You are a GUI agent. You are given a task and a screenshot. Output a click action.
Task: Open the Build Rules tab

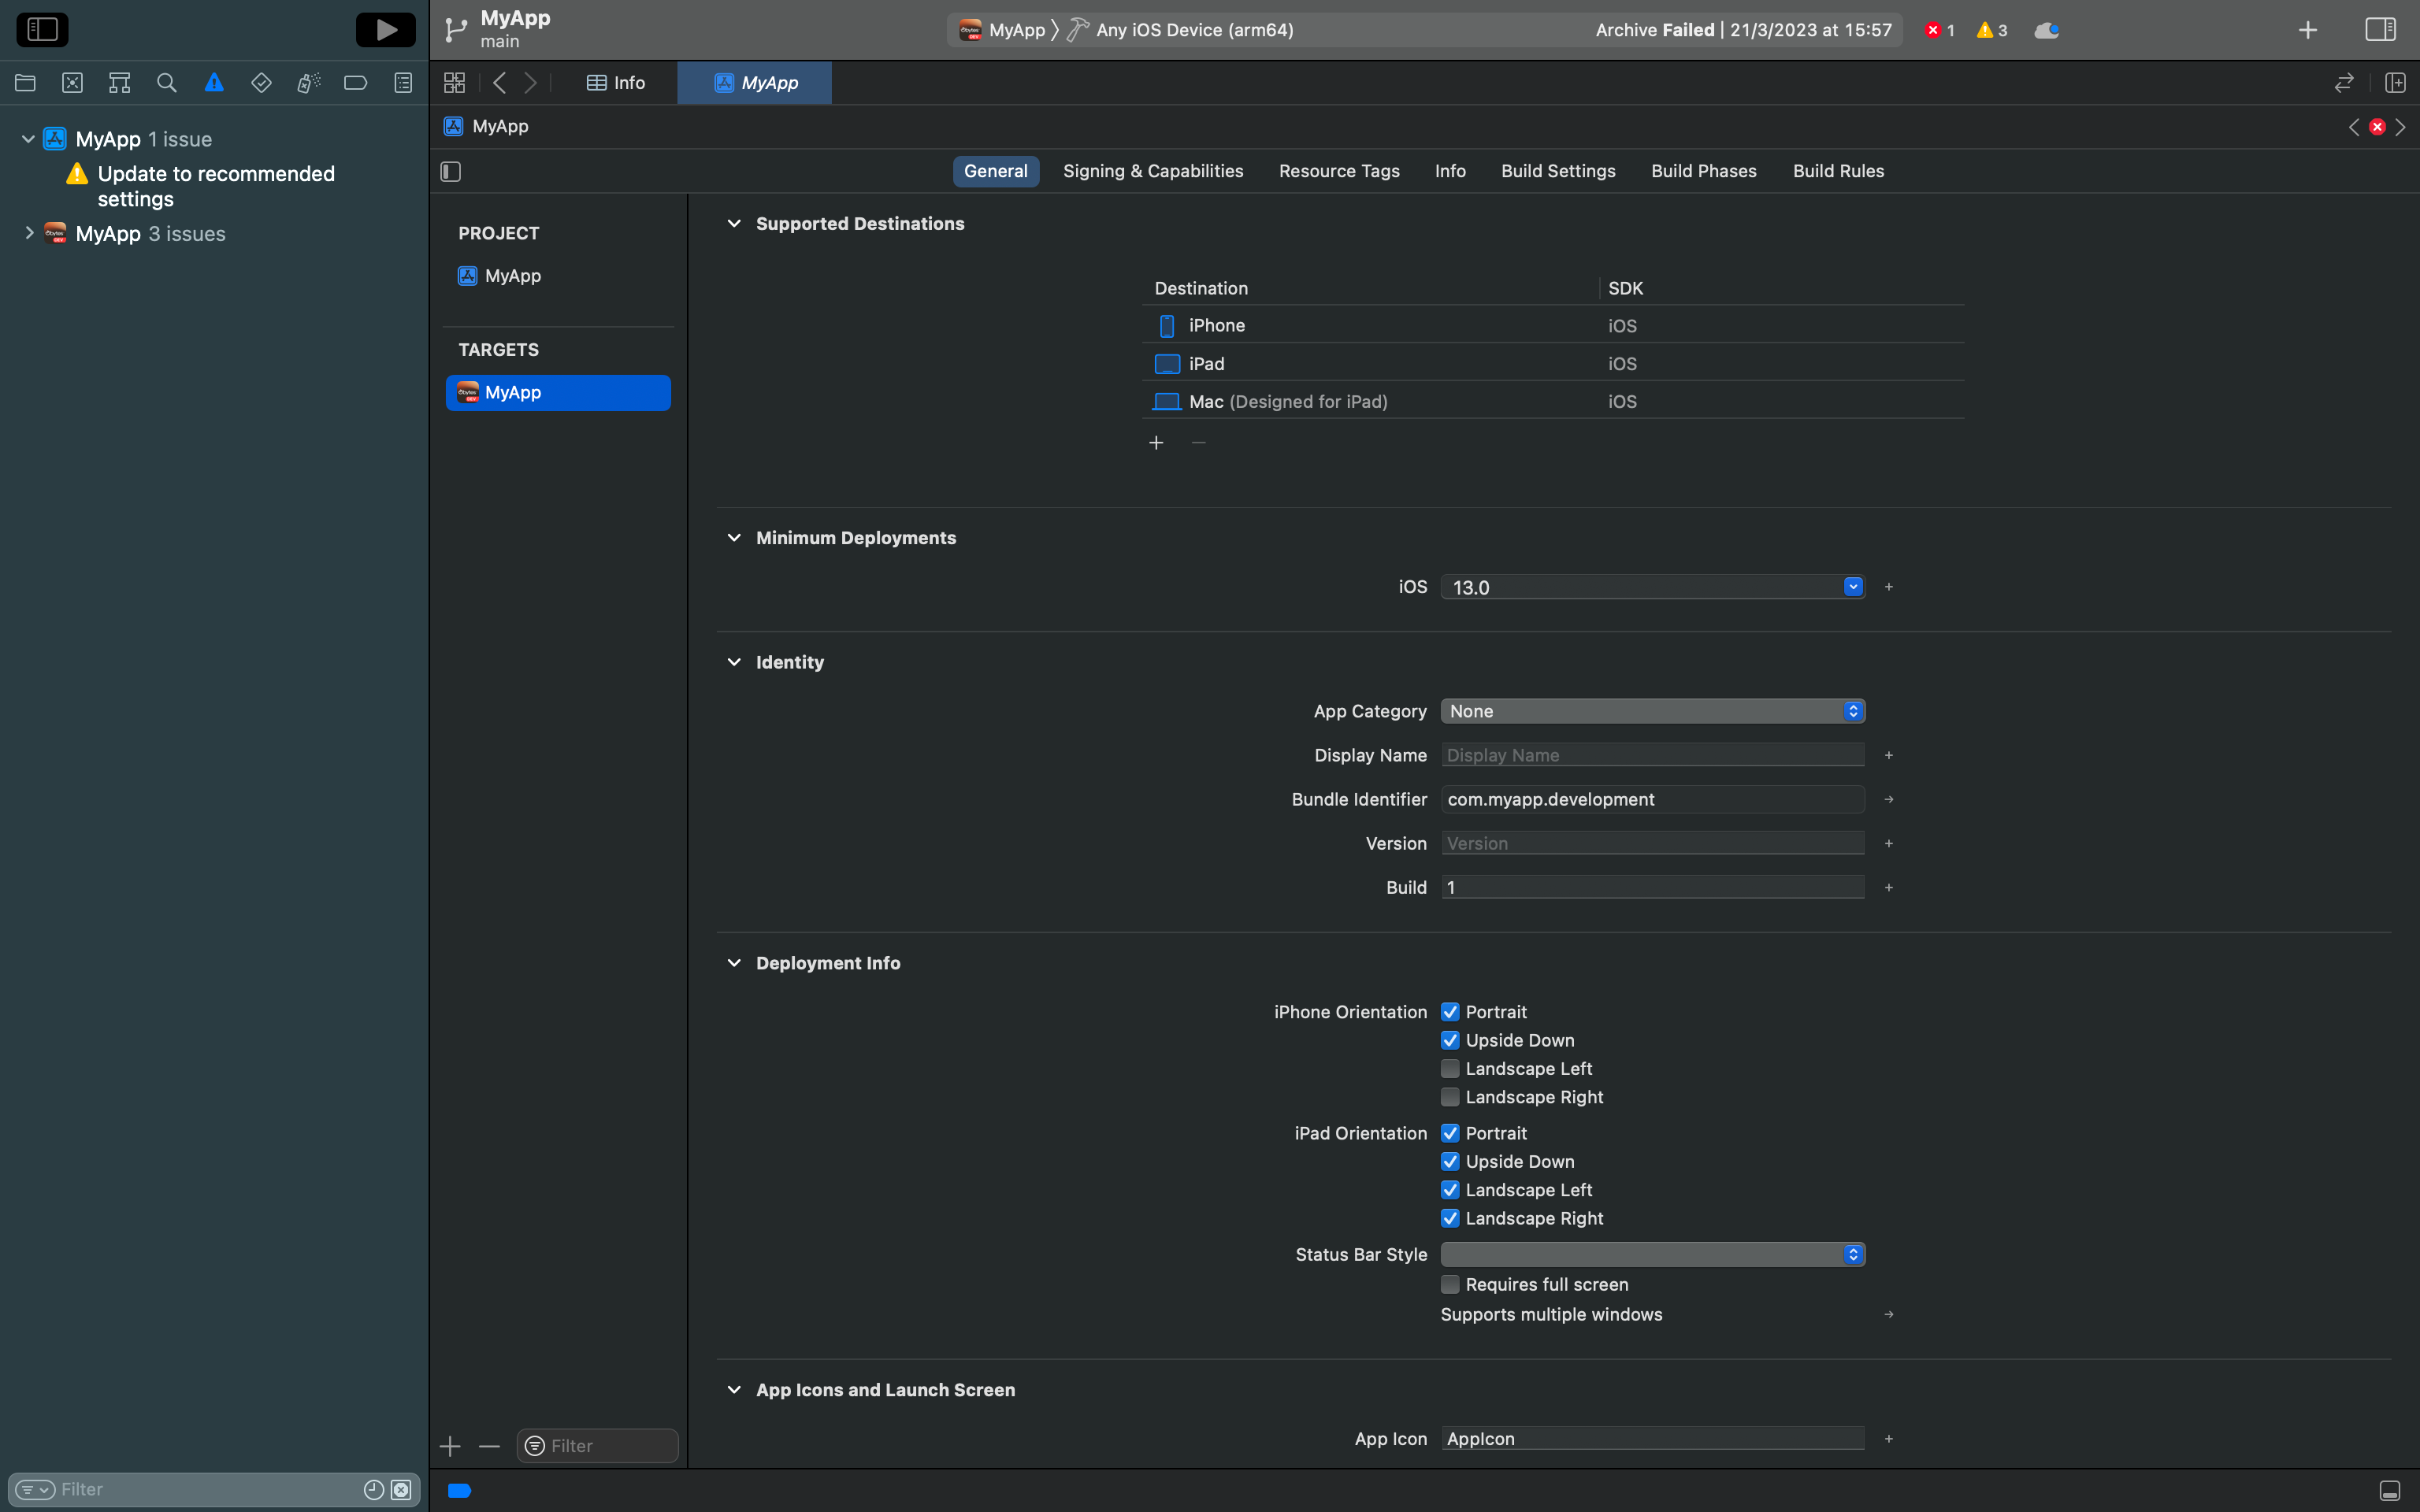tap(1838, 171)
